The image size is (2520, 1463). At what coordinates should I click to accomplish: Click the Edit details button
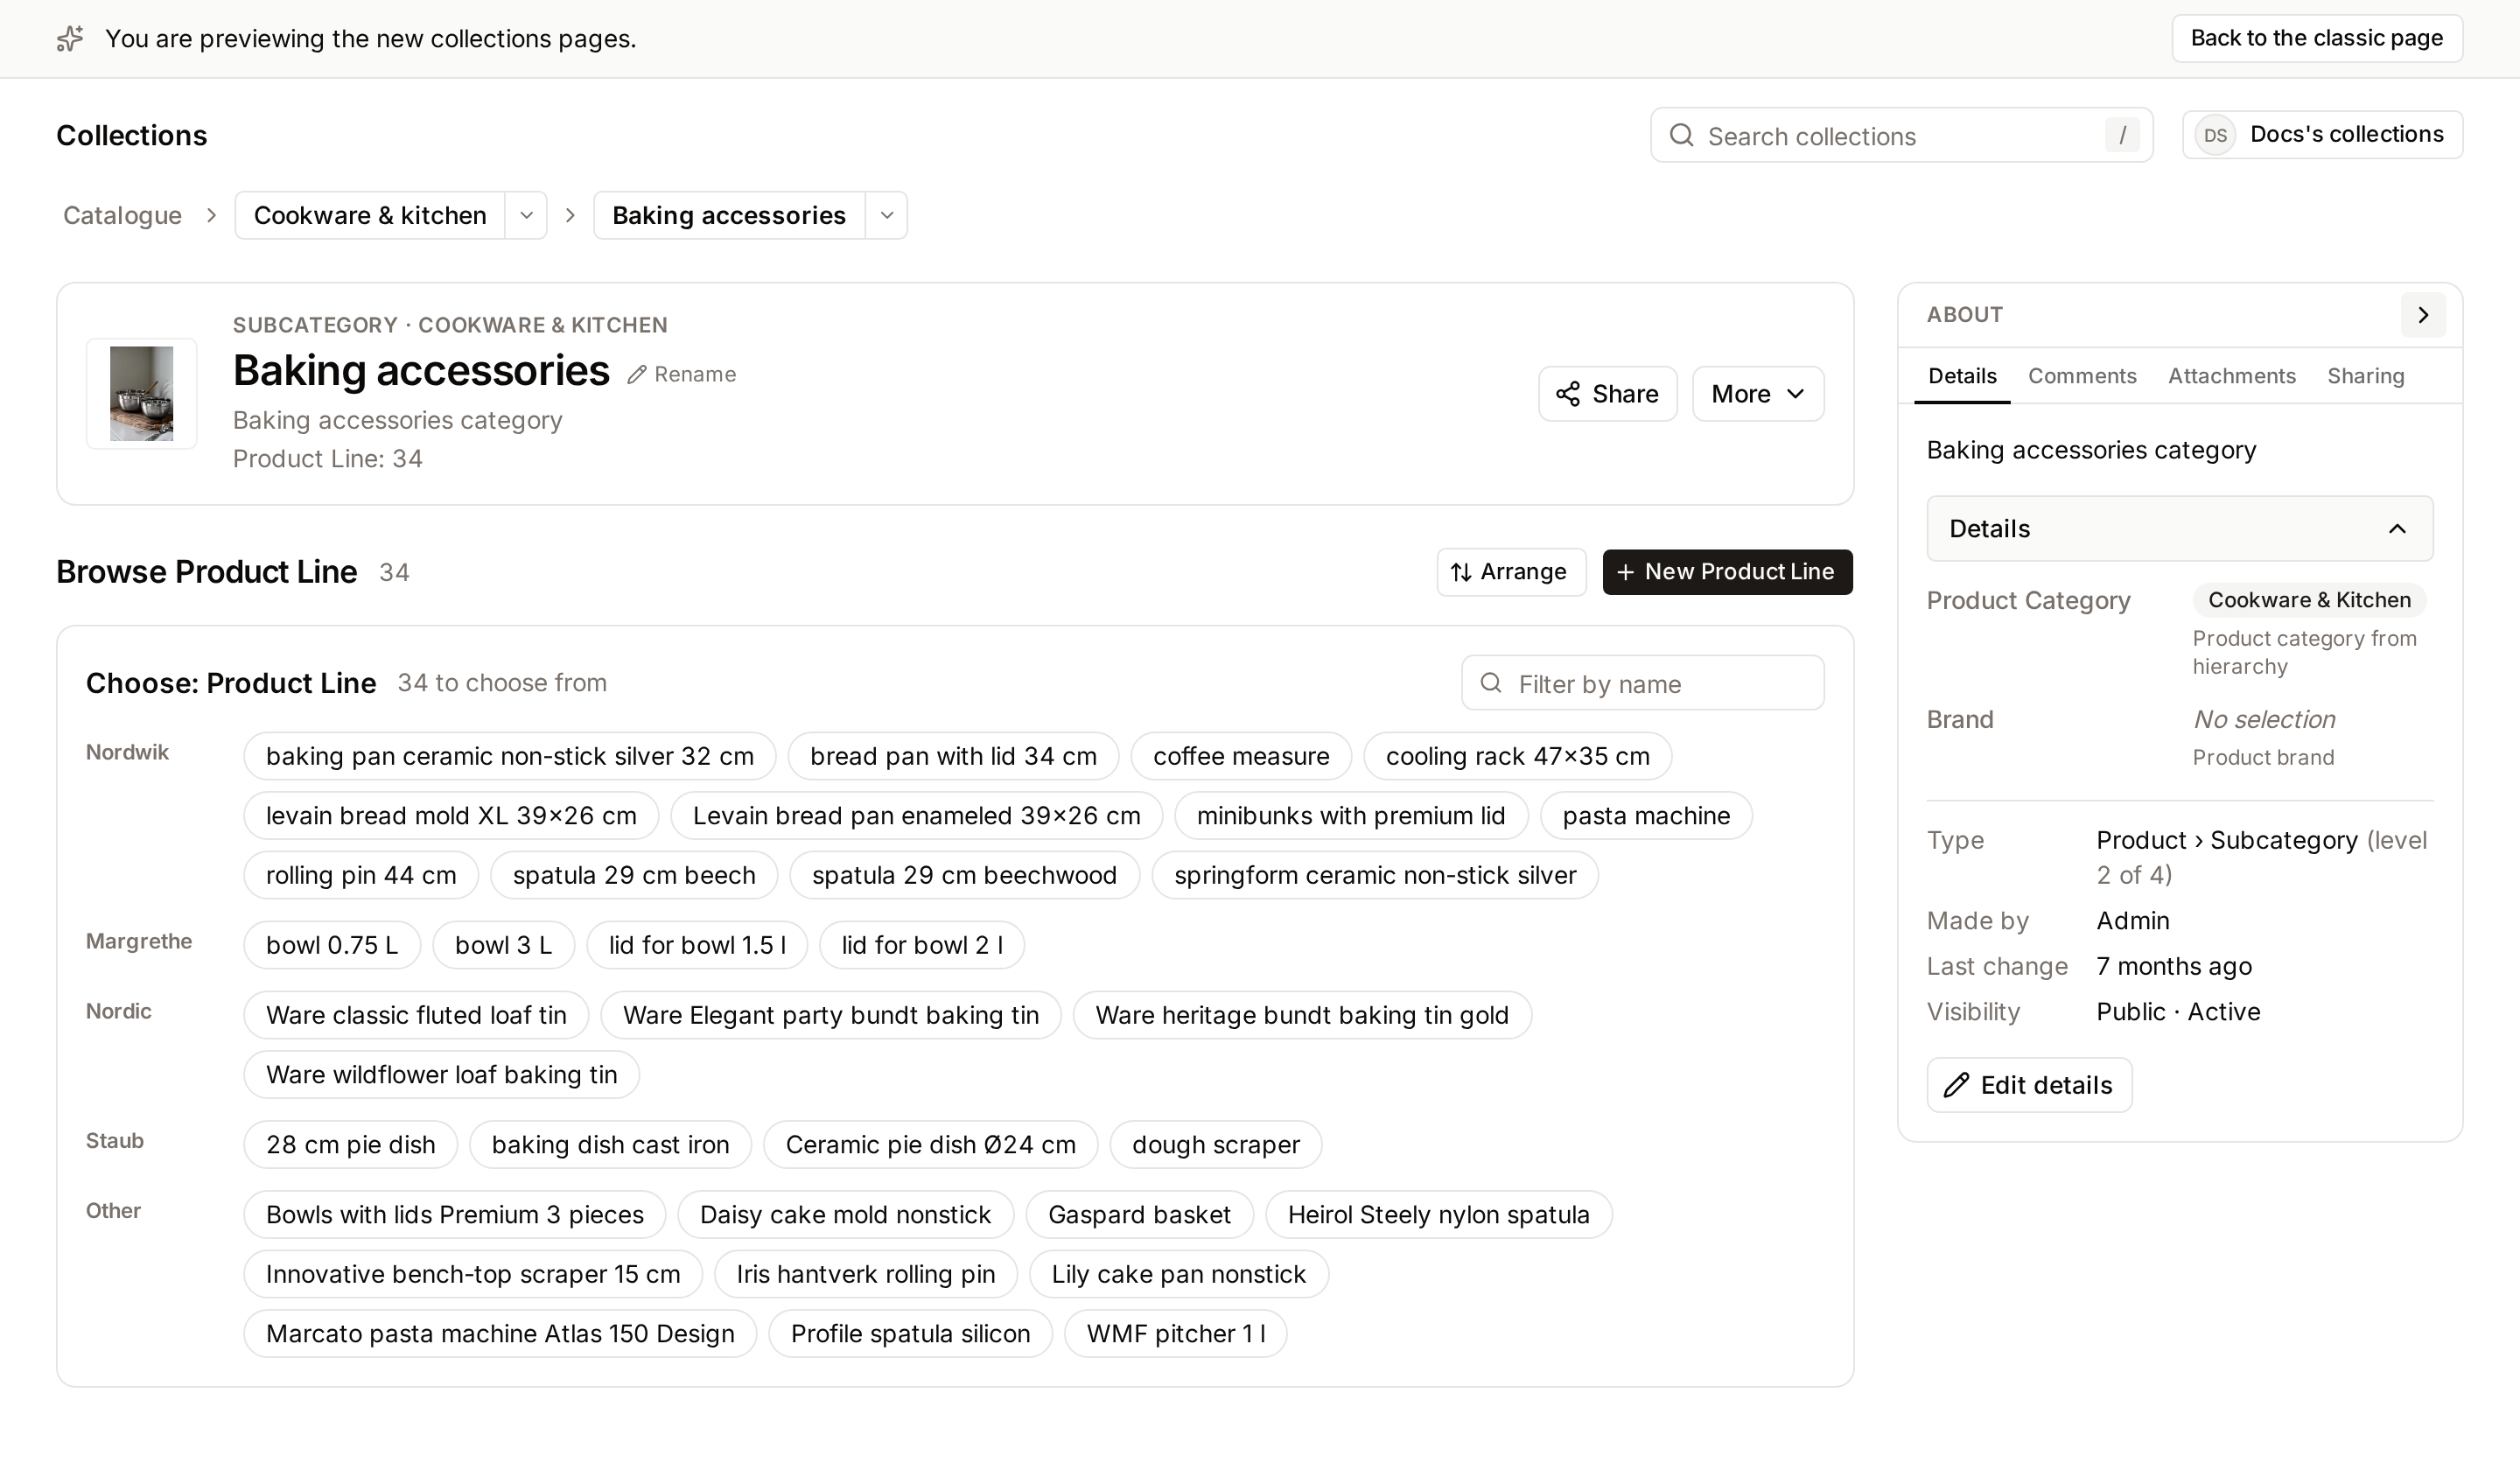2029,1085
